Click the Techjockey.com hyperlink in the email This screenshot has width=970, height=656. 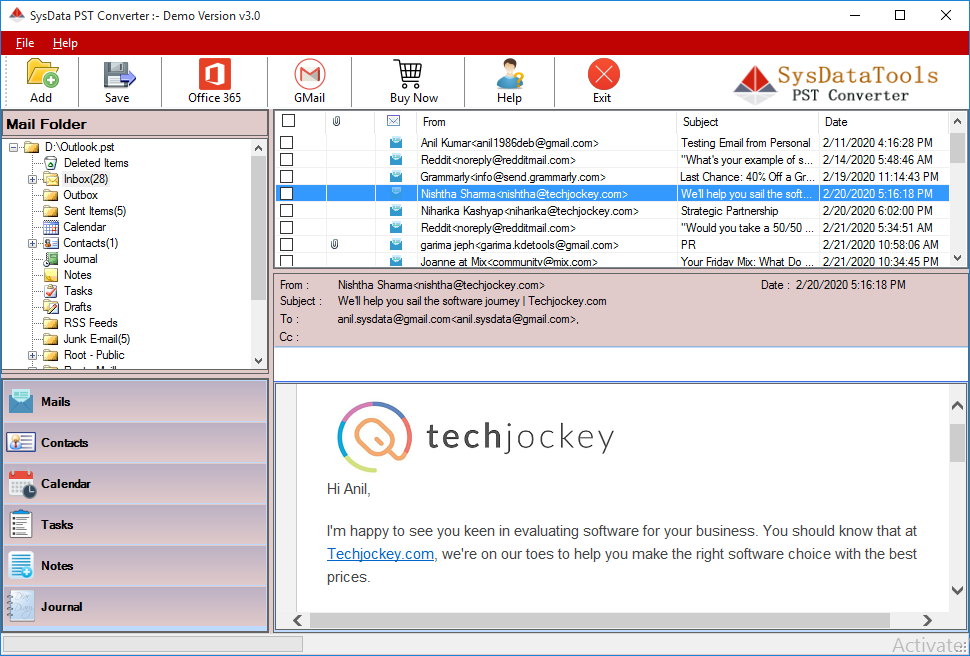pyautogui.click(x=380, y=553)
